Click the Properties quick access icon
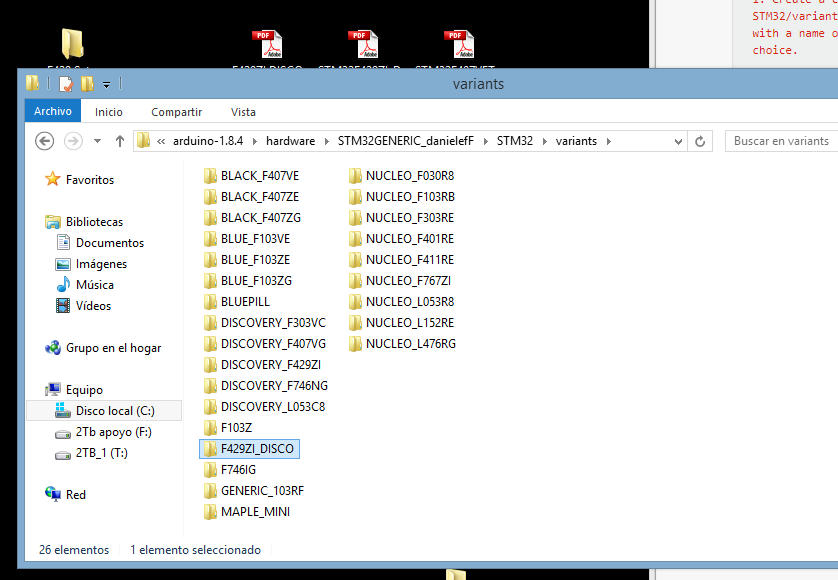This screenshot has width=838, height=580. pos(66,84)
